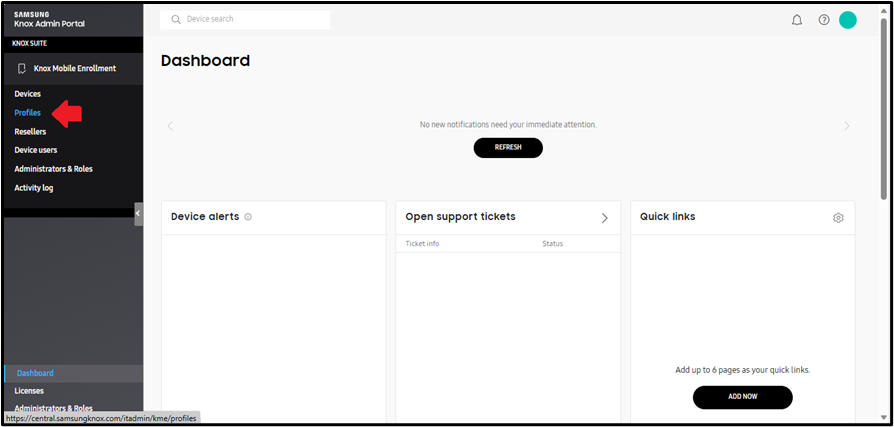Click the help question mark icon
Screen dimensions: 894x427
[x=824, y=20]
